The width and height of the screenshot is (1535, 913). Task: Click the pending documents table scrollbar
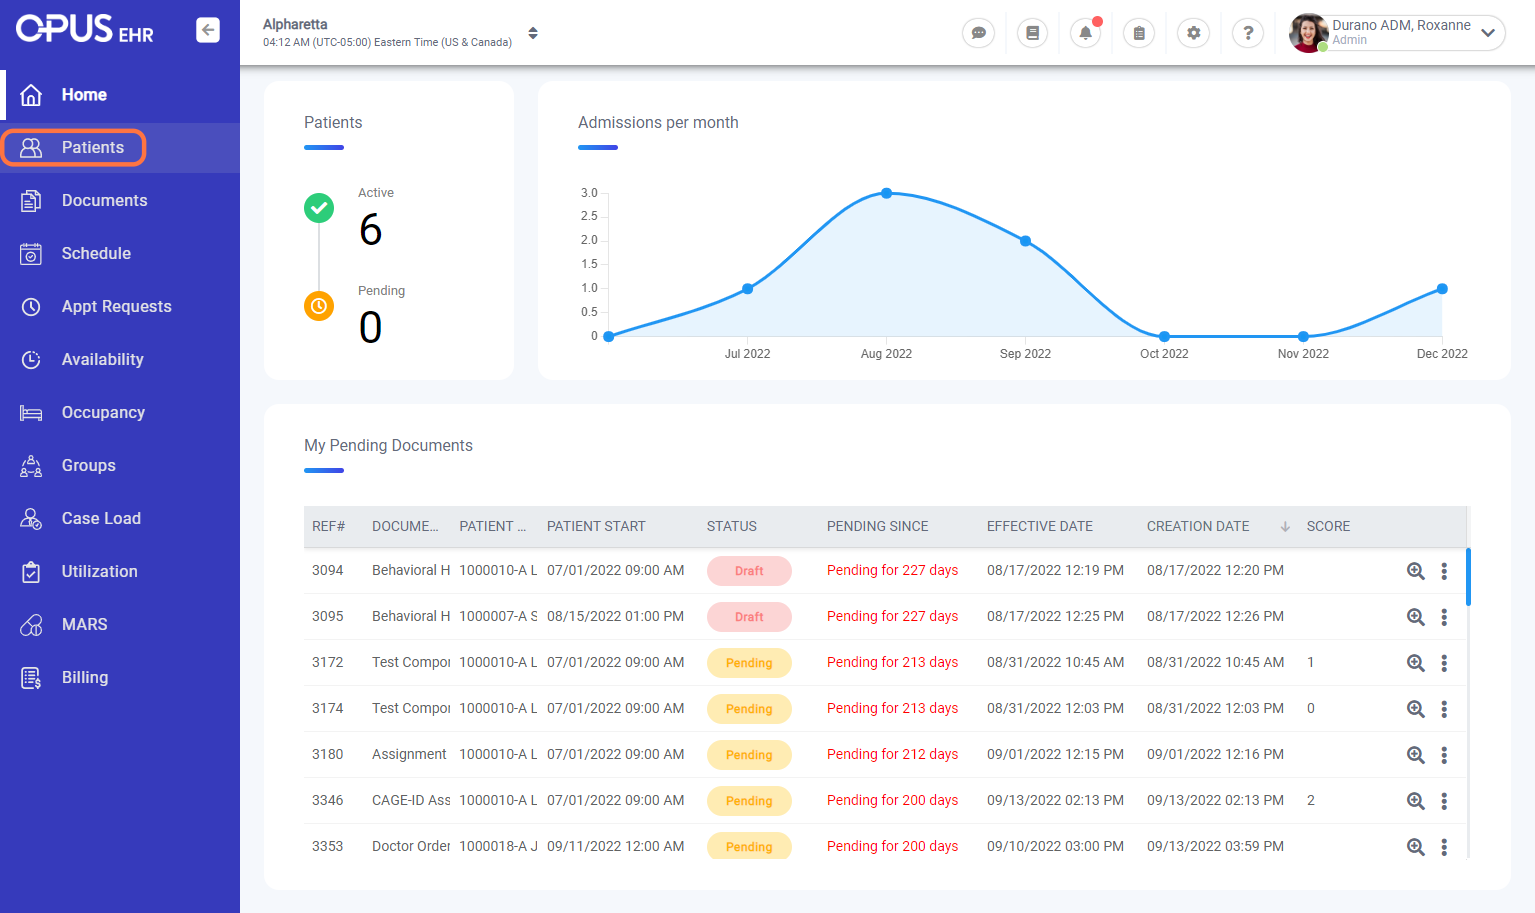[1468, 577]
